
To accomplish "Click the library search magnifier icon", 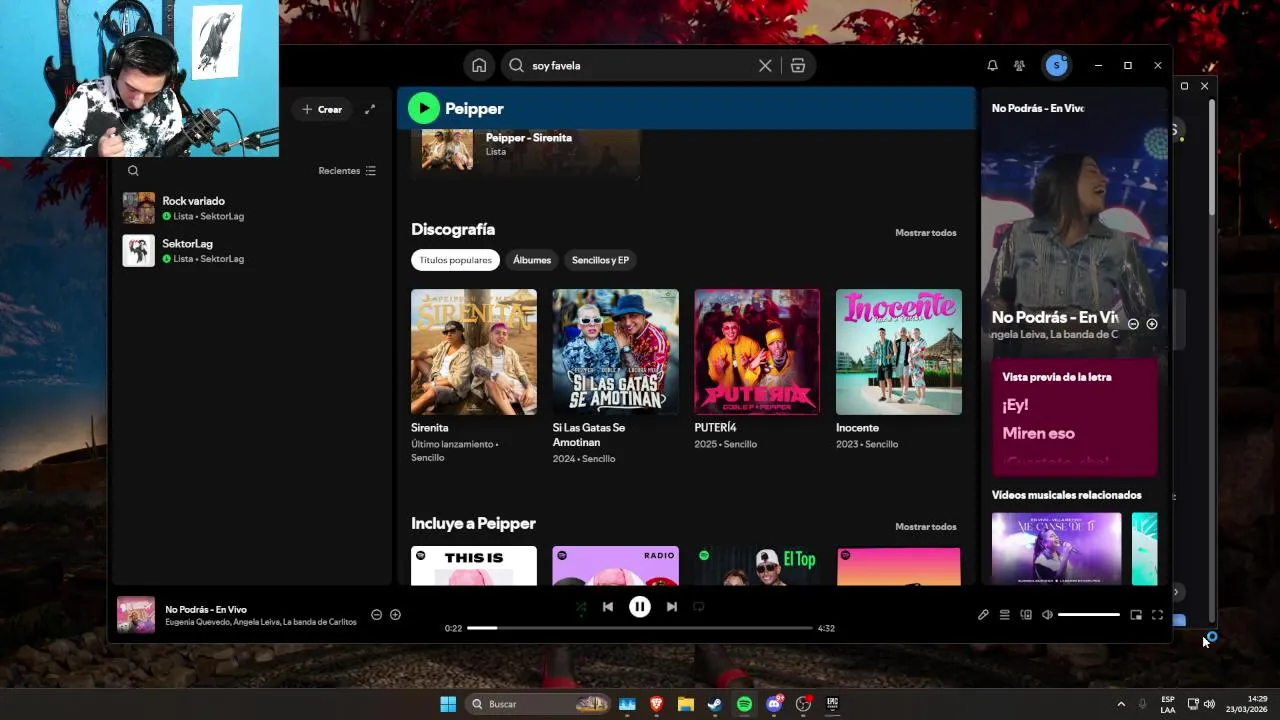I will point(133,171).
